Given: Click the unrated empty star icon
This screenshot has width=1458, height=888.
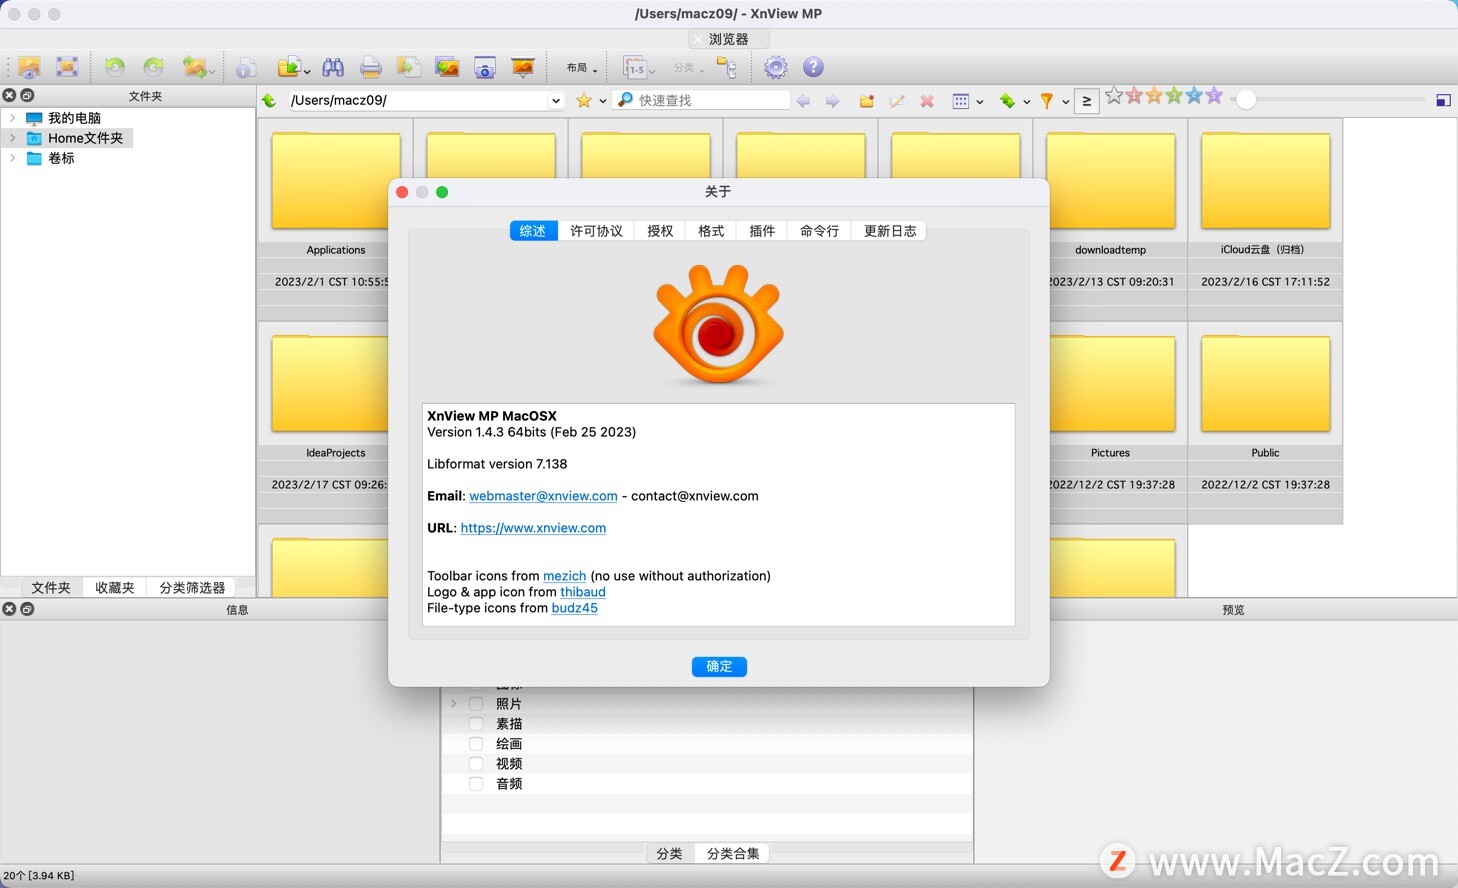Looking at the screenshot, I should (x=1114, y=96).
